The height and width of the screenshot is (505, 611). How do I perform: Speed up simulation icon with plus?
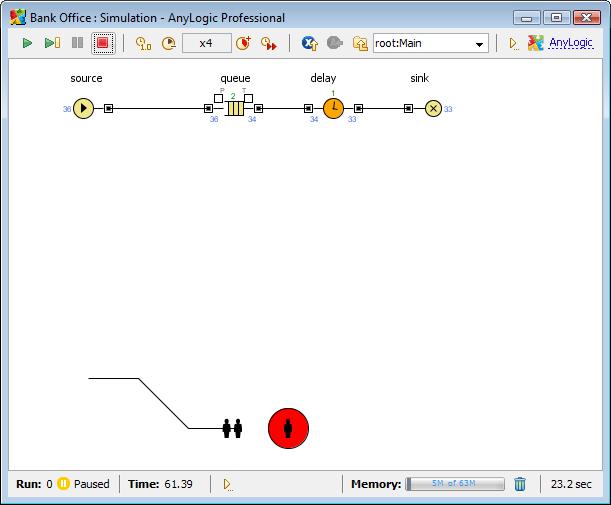point(244,43)
